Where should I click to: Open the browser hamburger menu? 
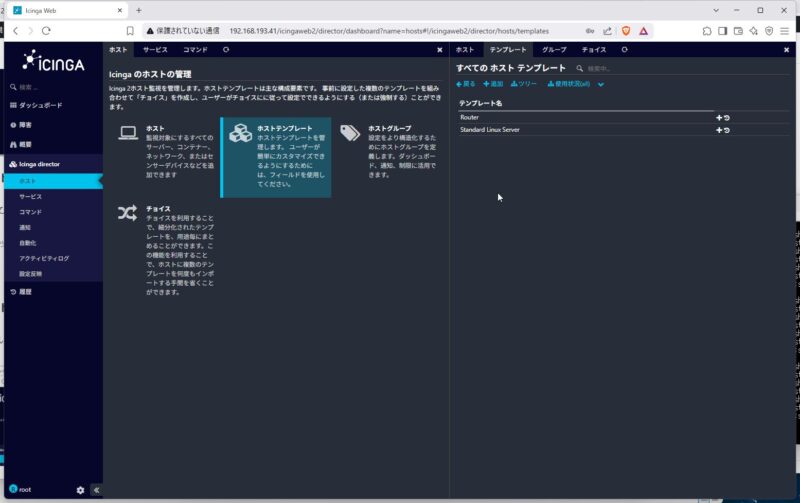(785, 31)
